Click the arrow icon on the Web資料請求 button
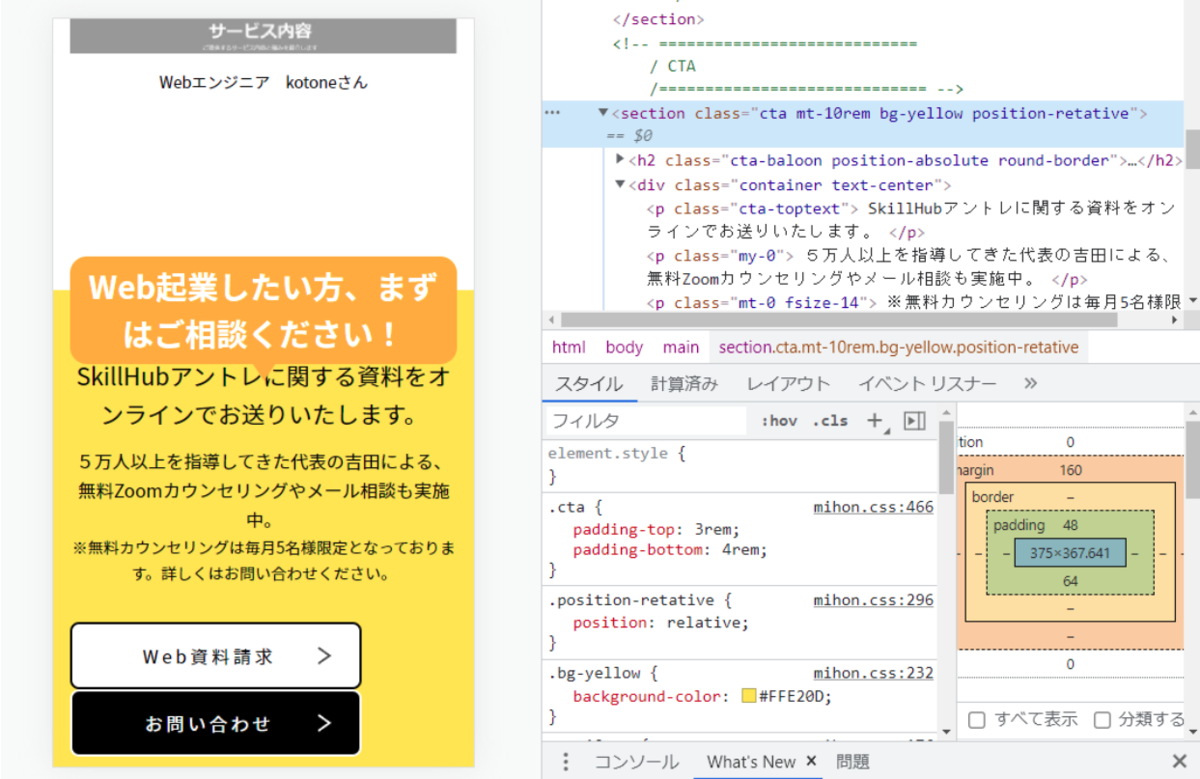1200x779 pixels. (324, 656)
